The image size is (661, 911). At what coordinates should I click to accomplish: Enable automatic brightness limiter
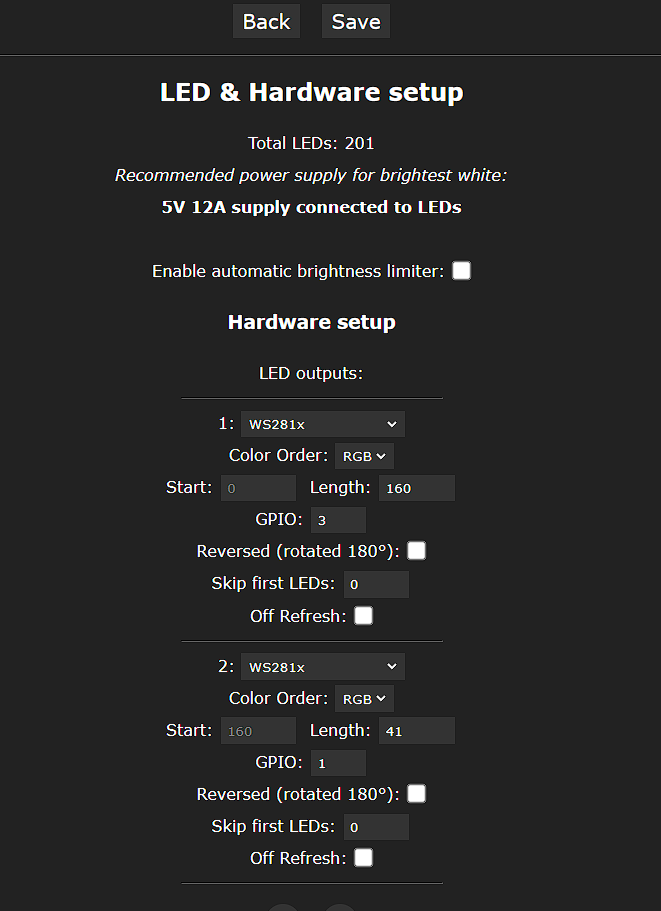coord(461,270)
